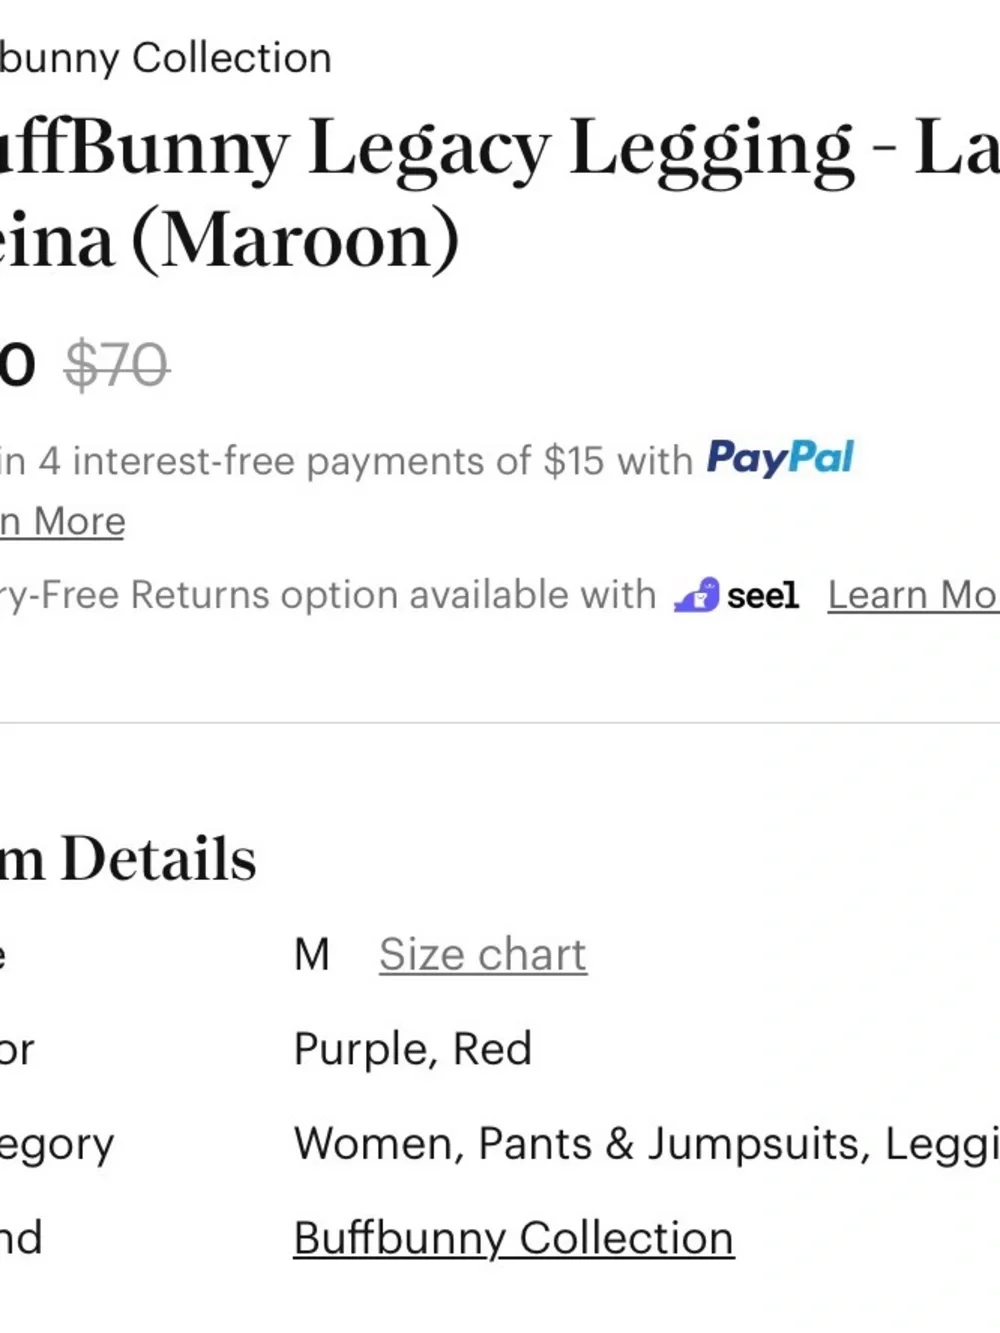Image resolution: width=1000 pixels, height=1333 pixels.
Task: Click the size value M
Action: click(311, 955)
